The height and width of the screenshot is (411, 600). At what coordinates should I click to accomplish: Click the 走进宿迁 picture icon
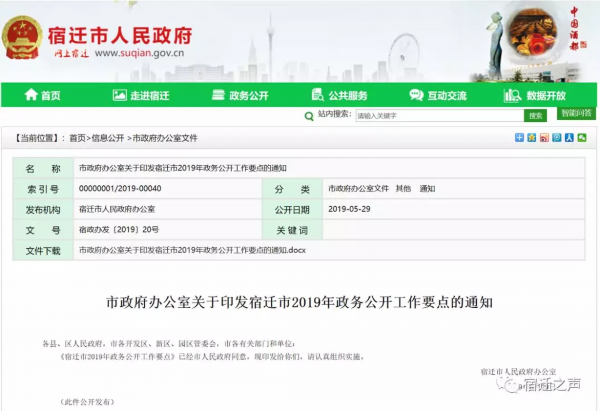118,95
